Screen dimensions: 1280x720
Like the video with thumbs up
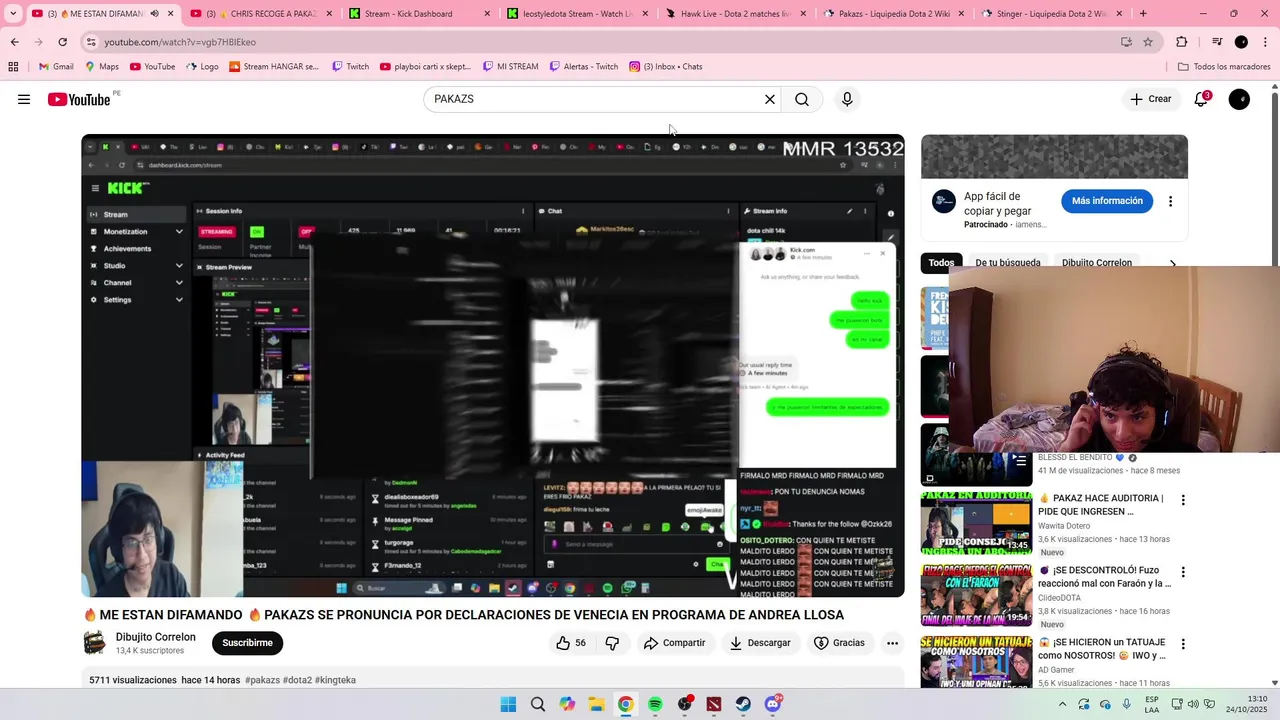click(571, 643)
